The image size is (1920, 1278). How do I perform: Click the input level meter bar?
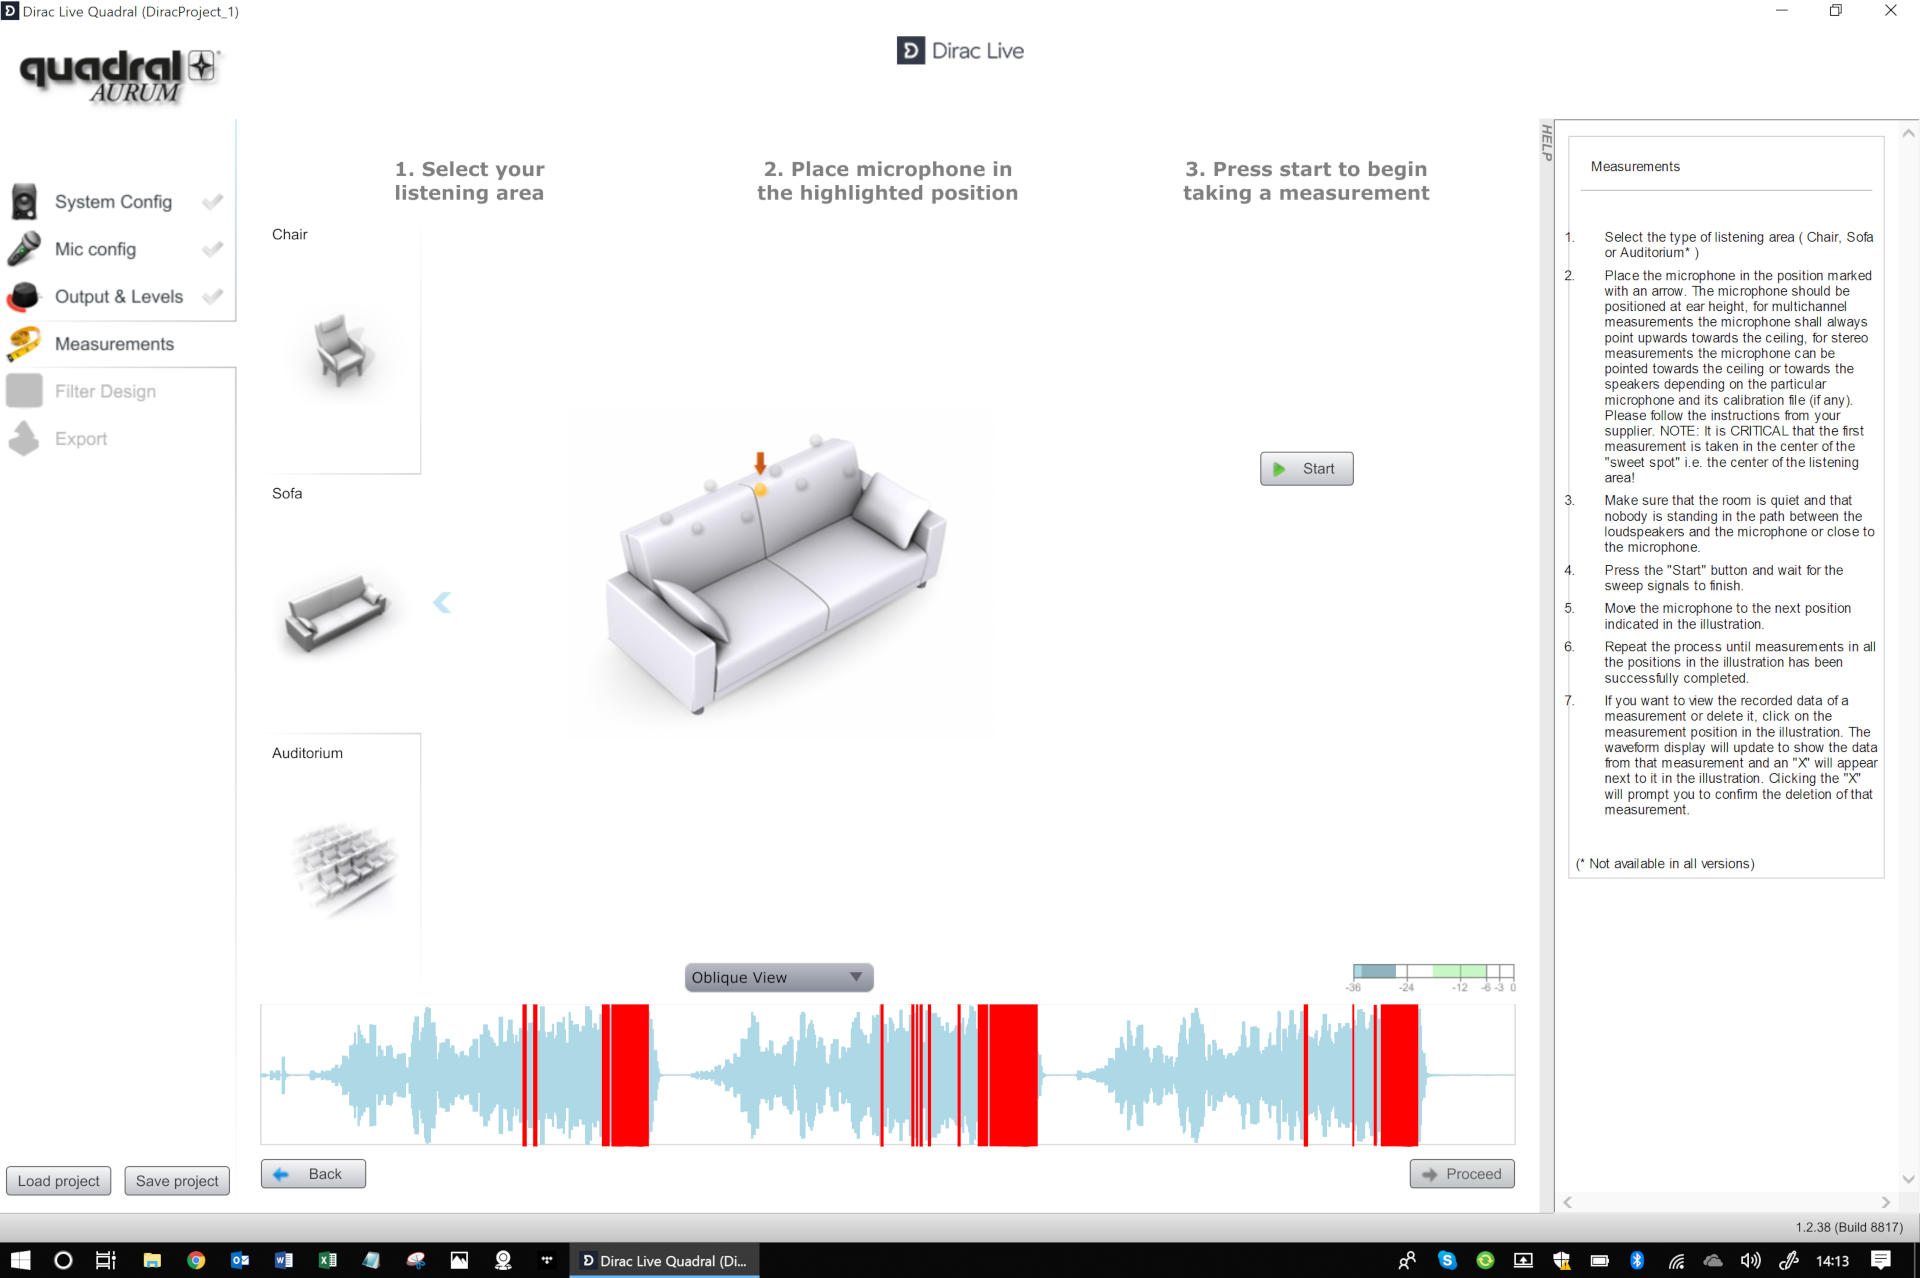click(x=1432, y=971)
